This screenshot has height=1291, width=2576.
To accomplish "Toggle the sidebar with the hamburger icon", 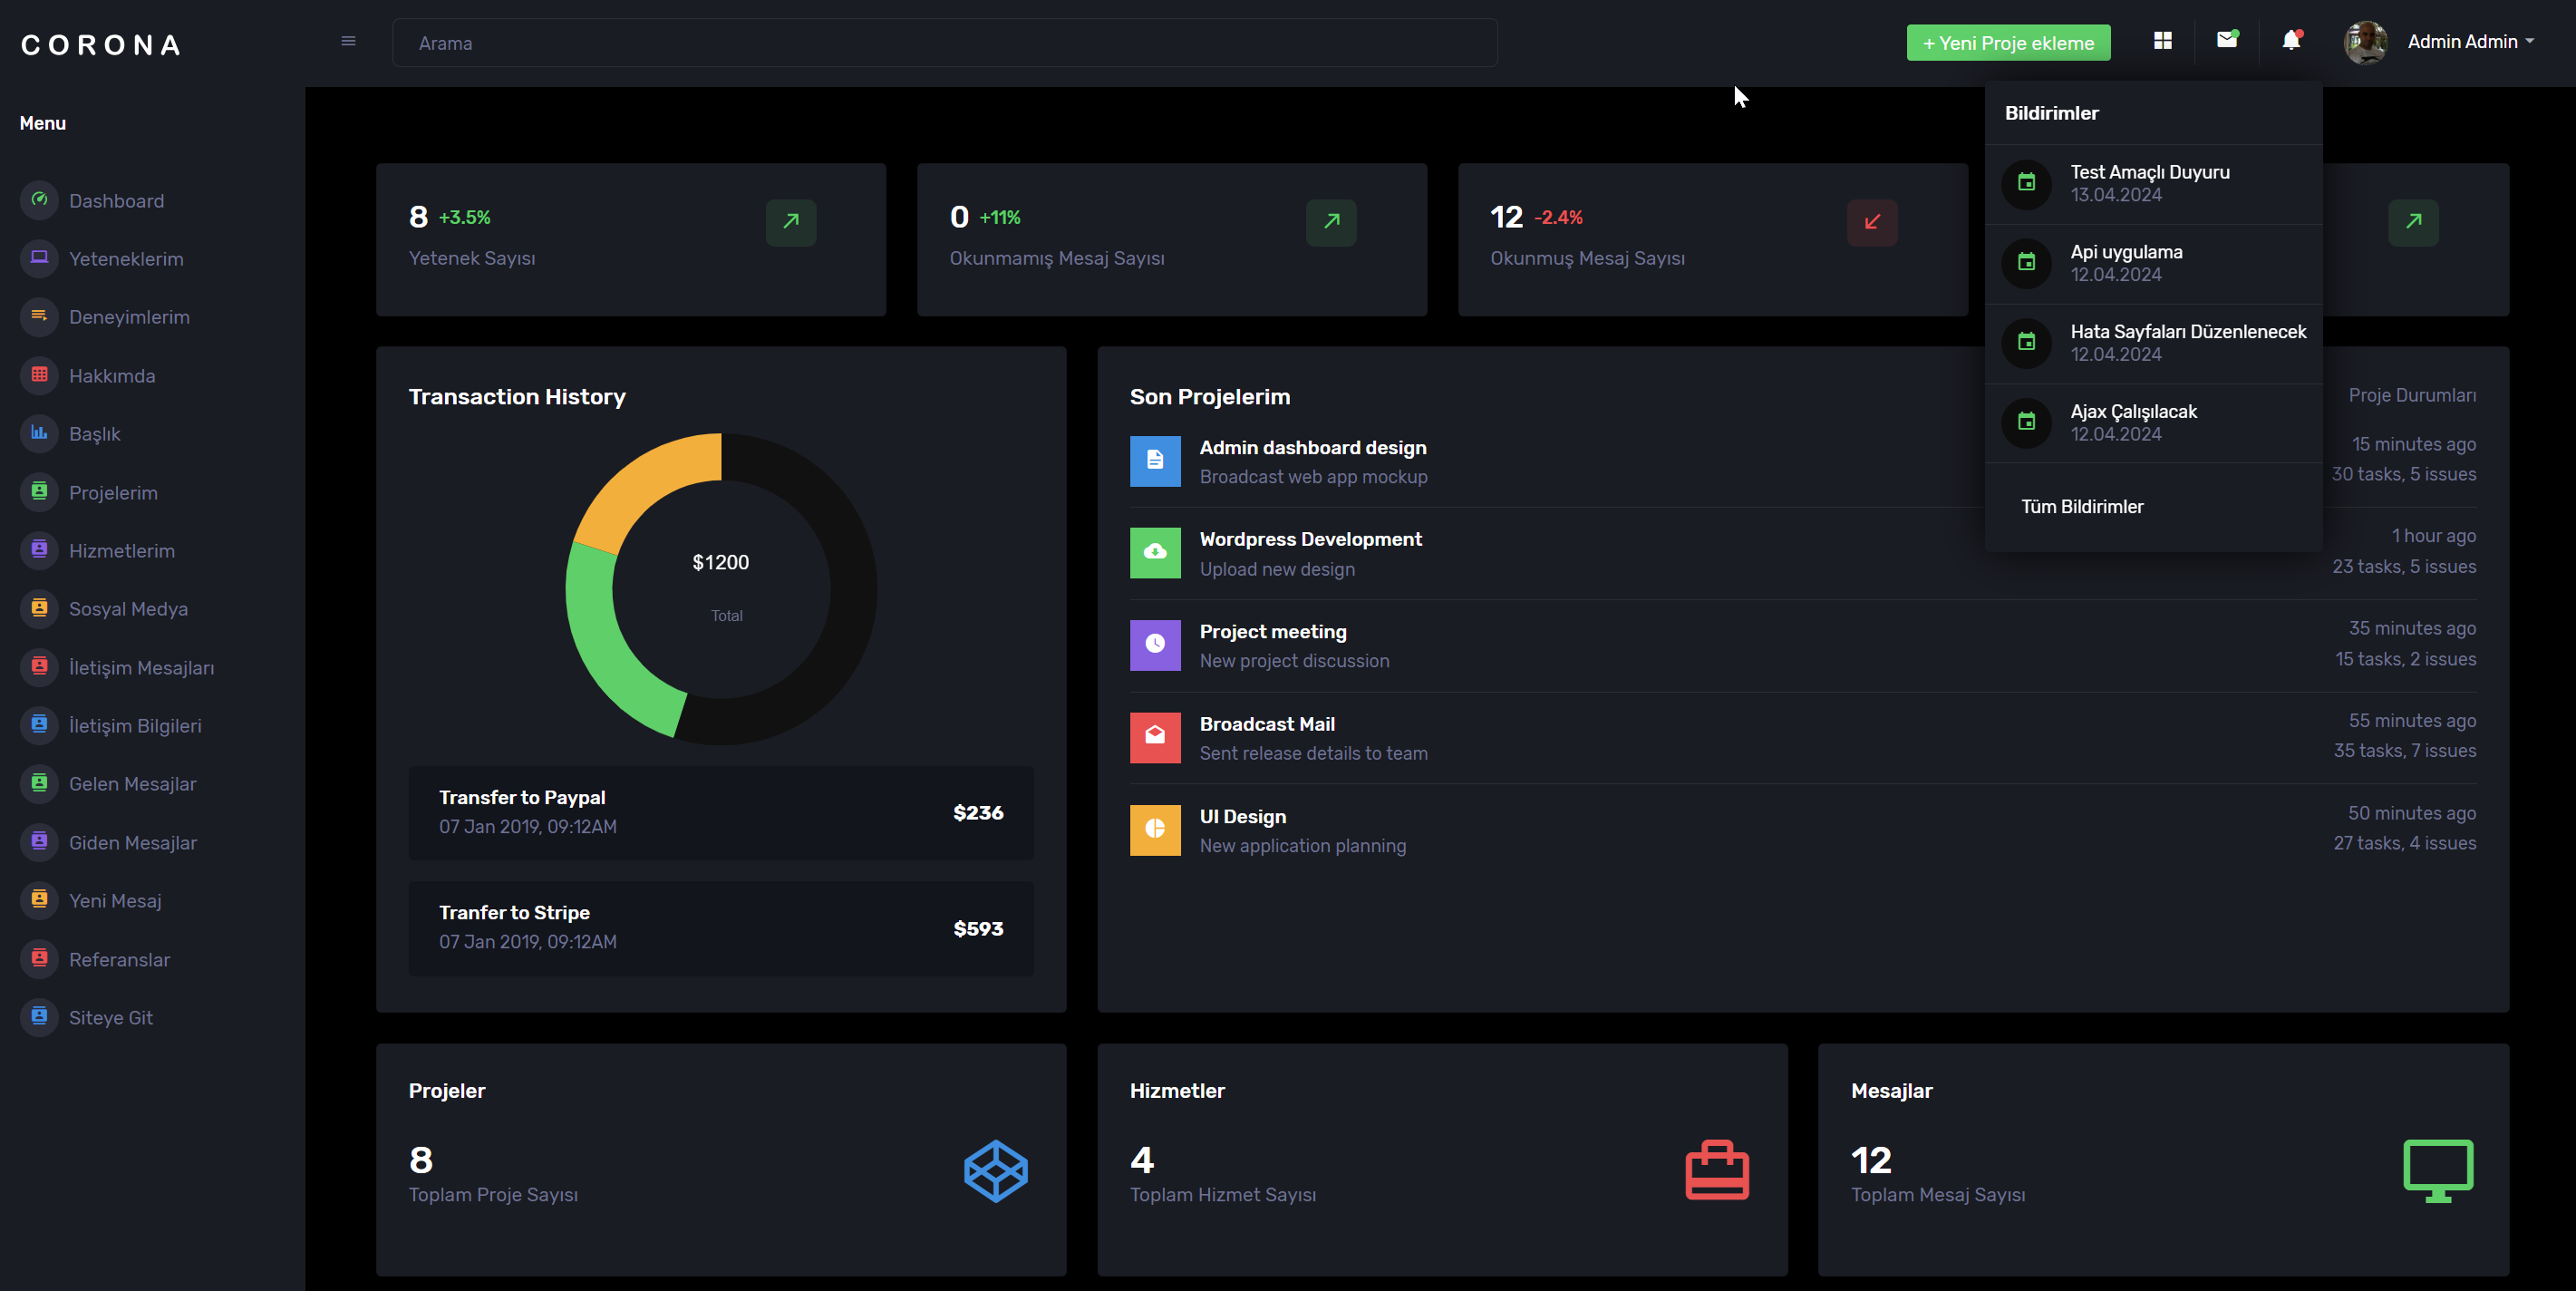I will 348,41.
